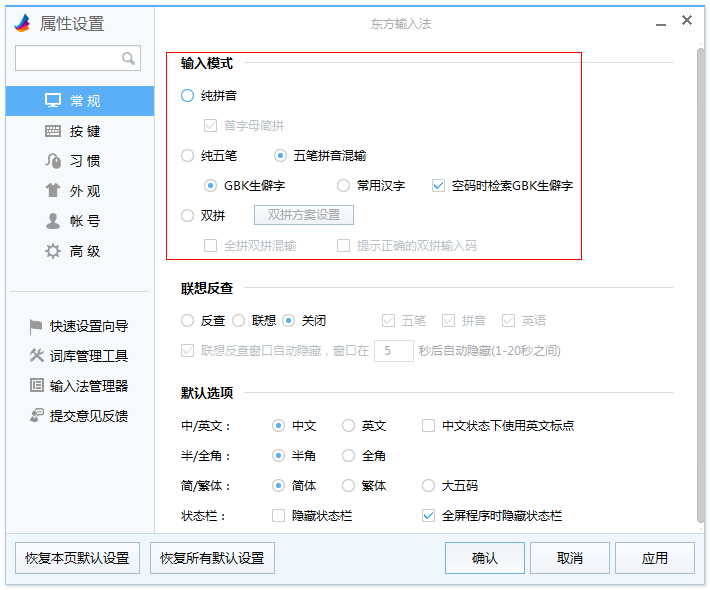The width and height of the screenshot is (710, 590).
Task: Select 五笔拼音混输 mode
Action: (280, 156)
